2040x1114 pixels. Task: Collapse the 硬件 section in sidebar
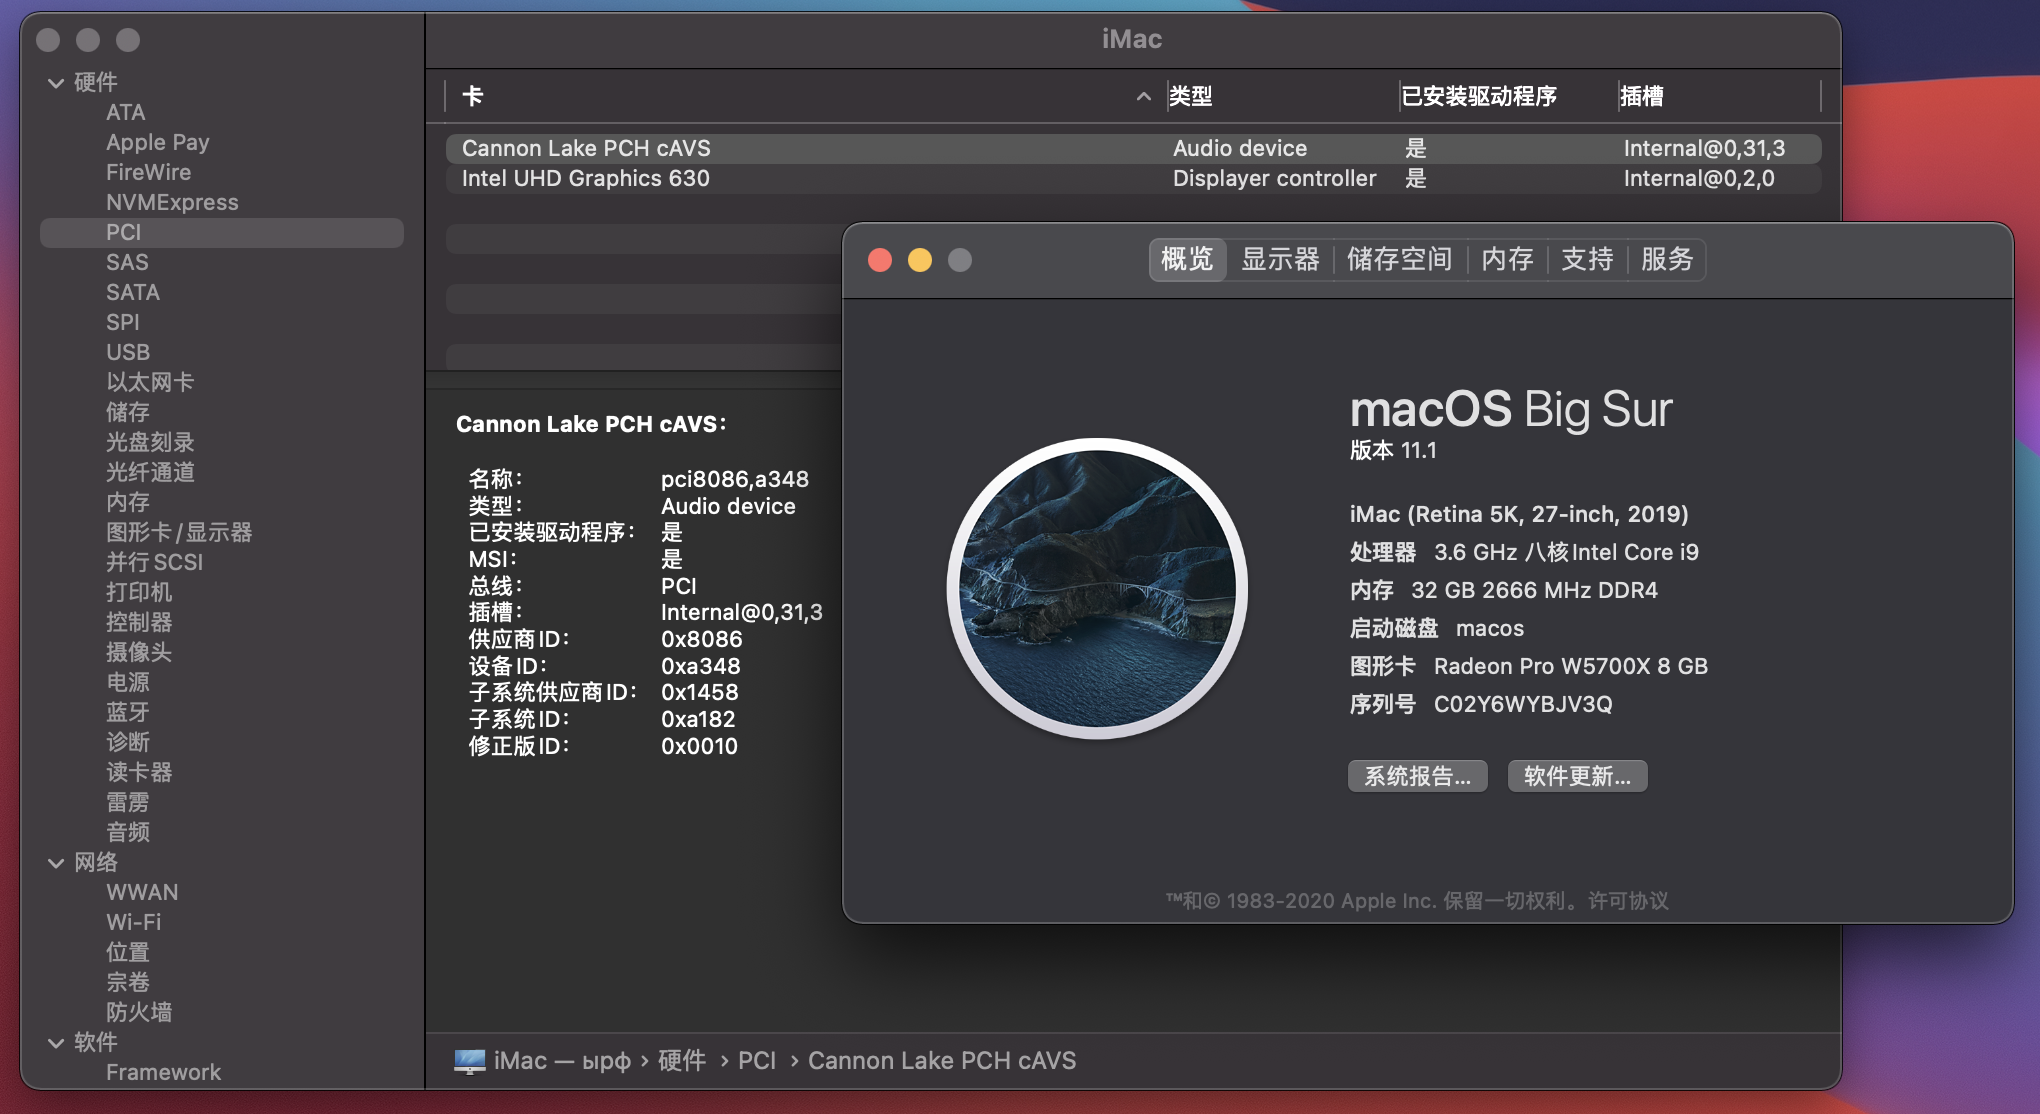coord(56,83)
